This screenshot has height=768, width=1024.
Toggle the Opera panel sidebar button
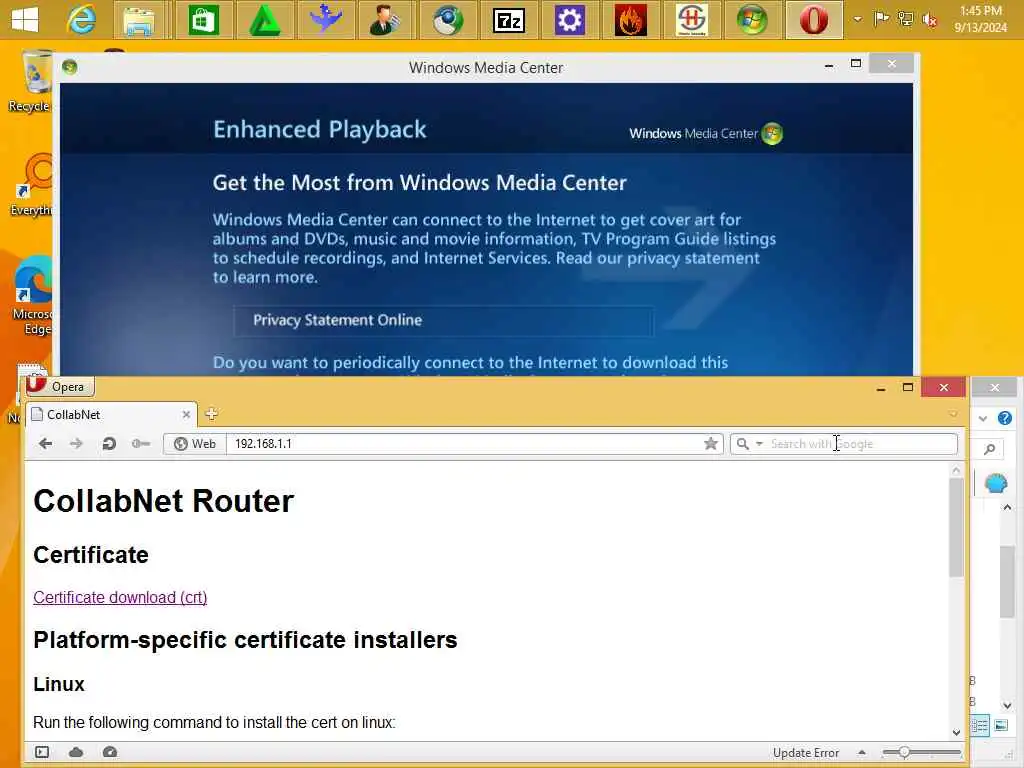42,752
